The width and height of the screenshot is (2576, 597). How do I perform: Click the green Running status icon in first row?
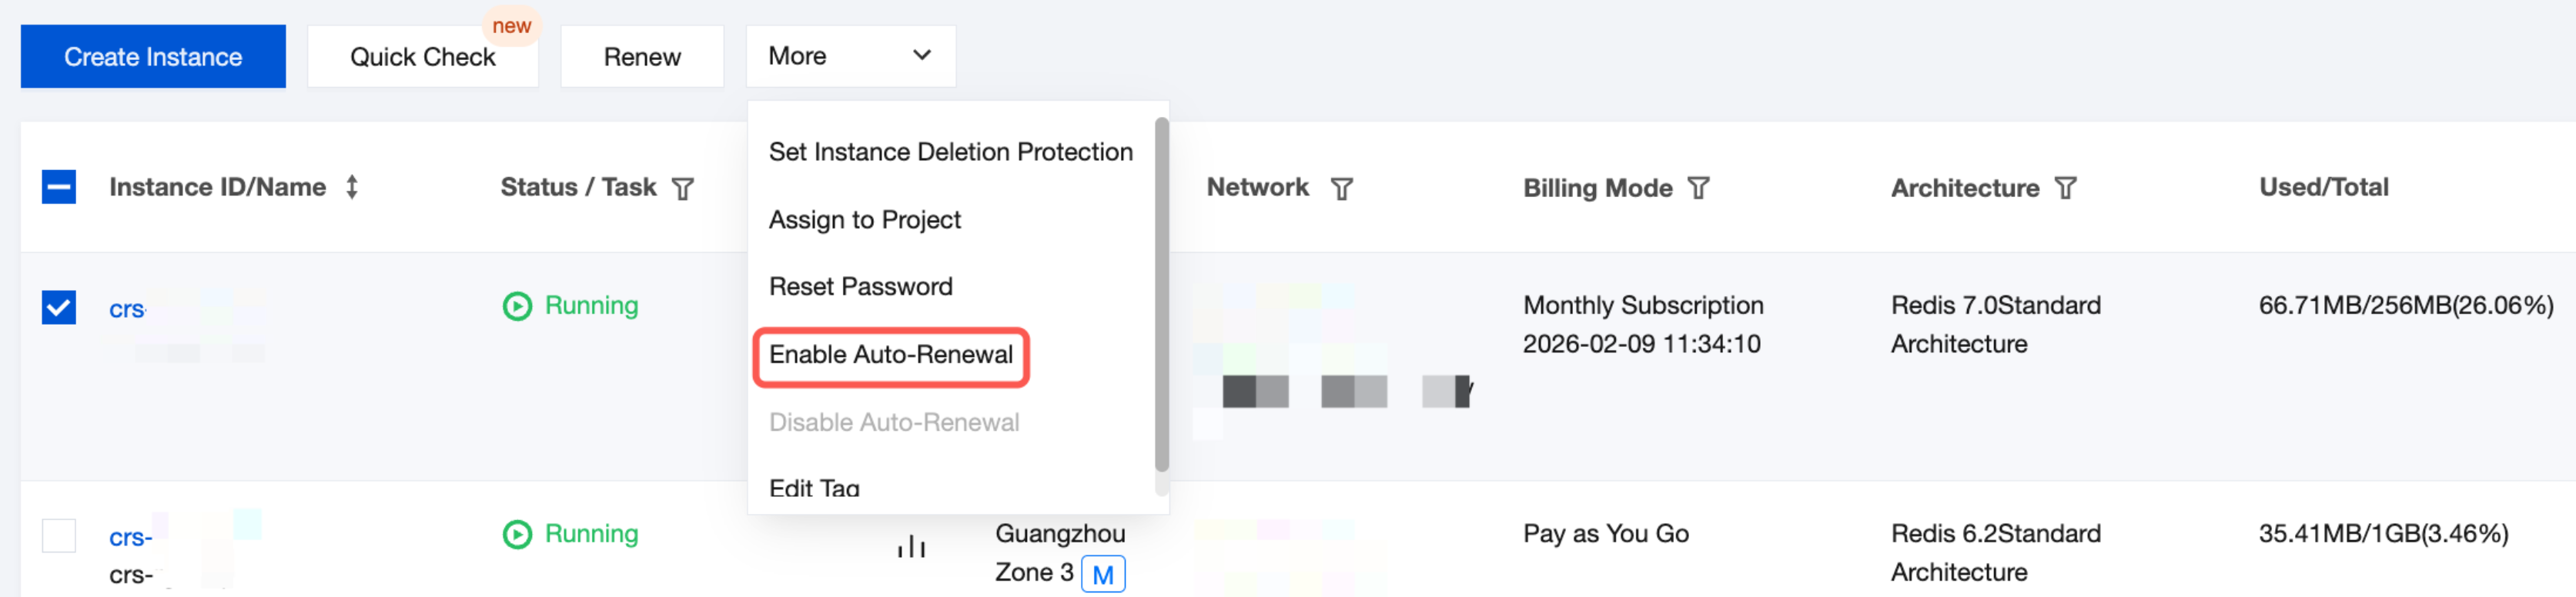click(x=517, y=306)
